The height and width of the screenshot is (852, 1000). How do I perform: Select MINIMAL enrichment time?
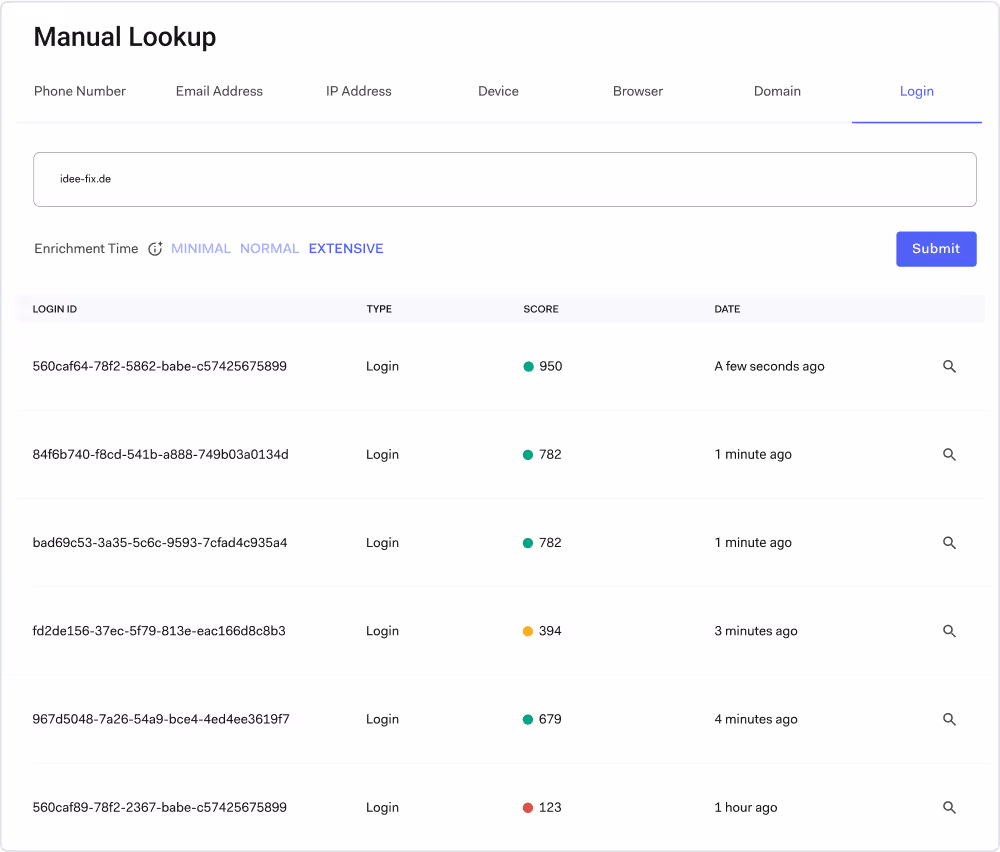coord(200,248)
